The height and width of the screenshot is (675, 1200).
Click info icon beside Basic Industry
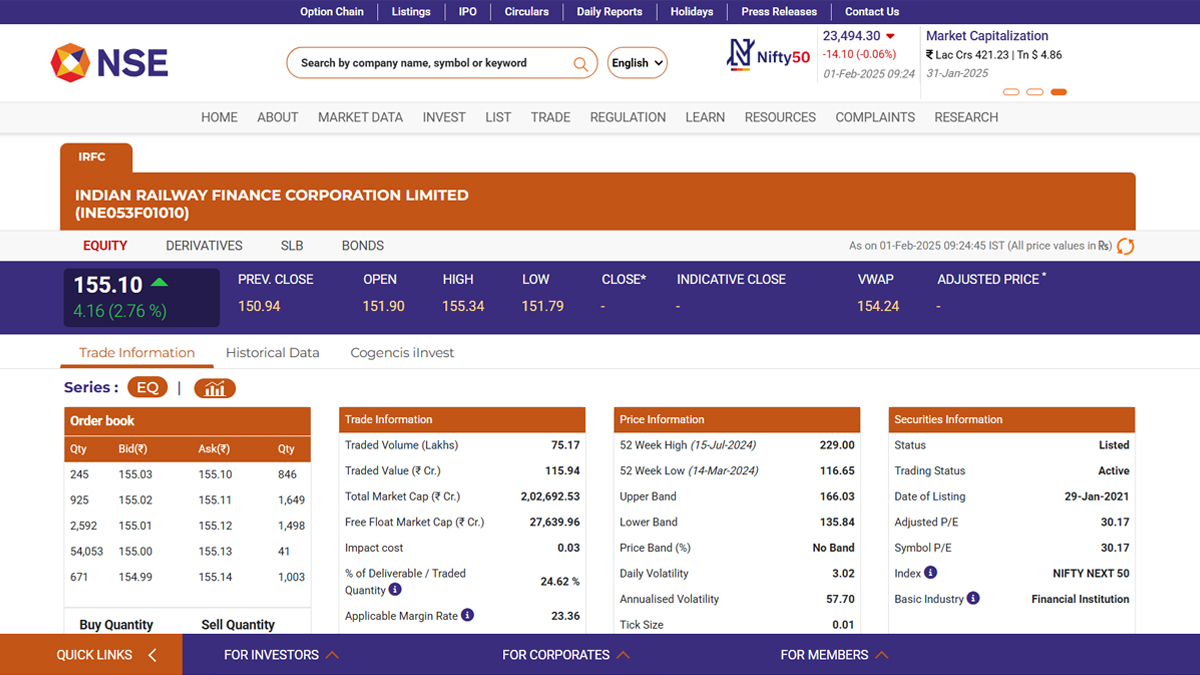coord(973,598)
